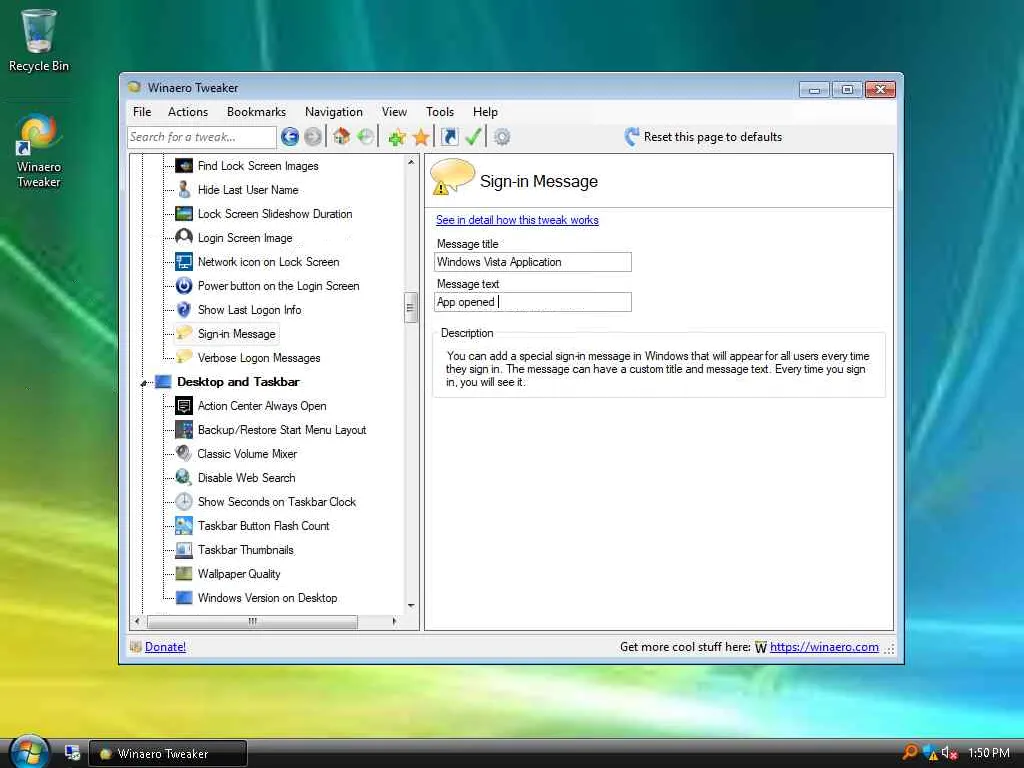This screenshot has height=768, width=1024.
Task: Click the Hide Last User Name icon
Action: coord(184,189)
